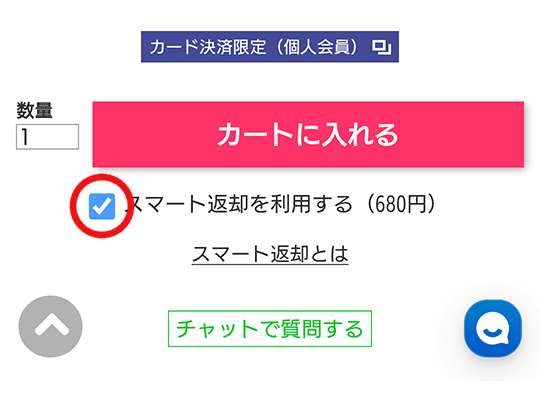Click the white upward chevron in gray circle
The height and width of the screenshot is (400, 540).
coord(51,326)
